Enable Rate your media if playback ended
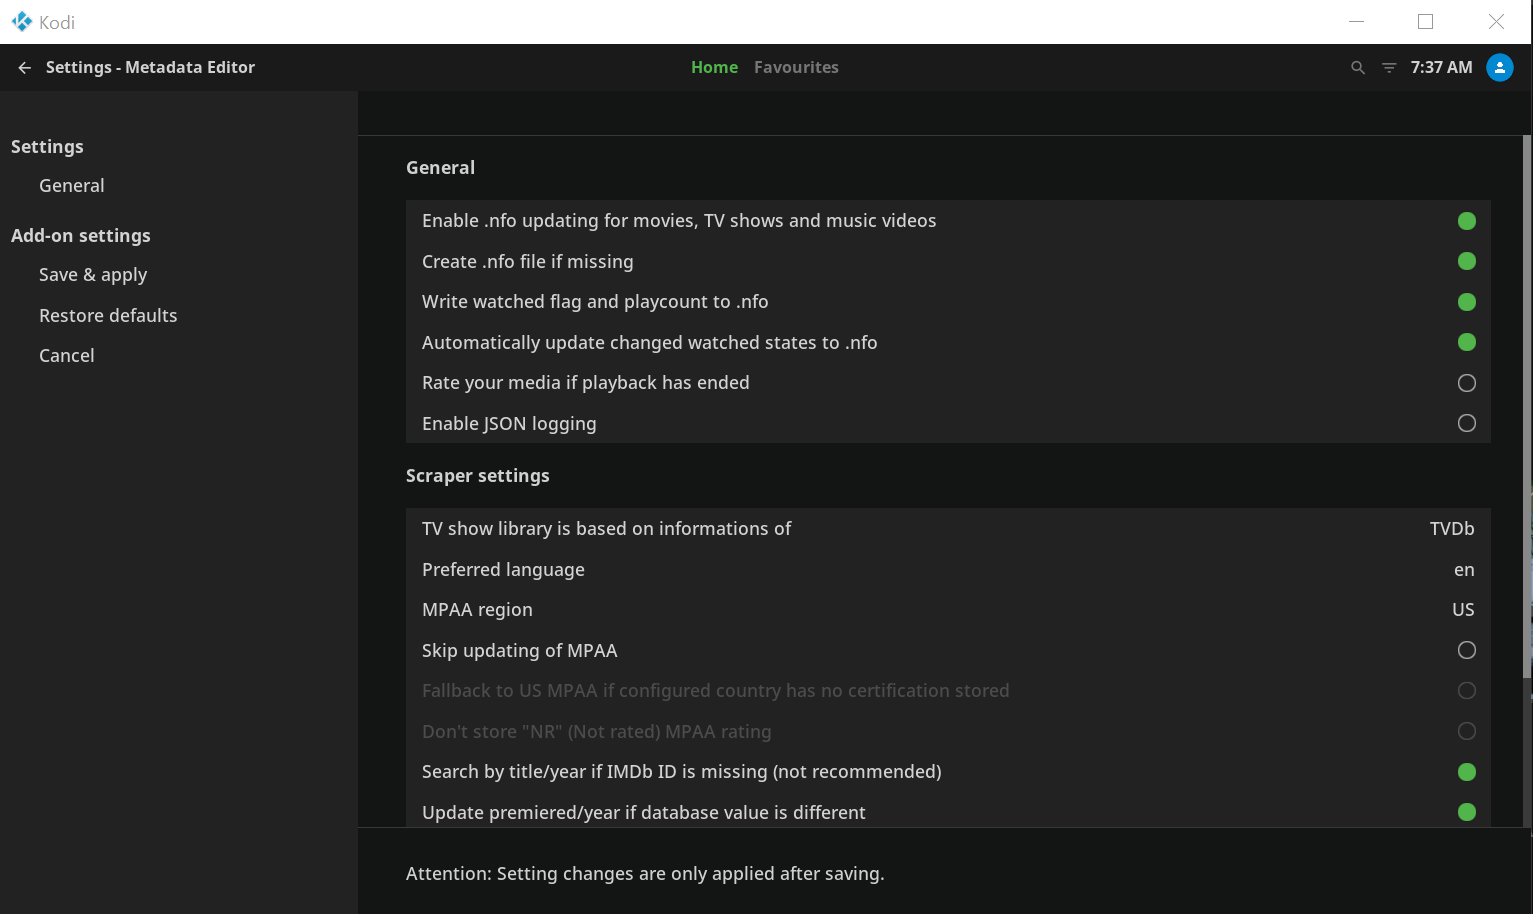The width and height of the screenshot is (1533, 914). 1466,383
